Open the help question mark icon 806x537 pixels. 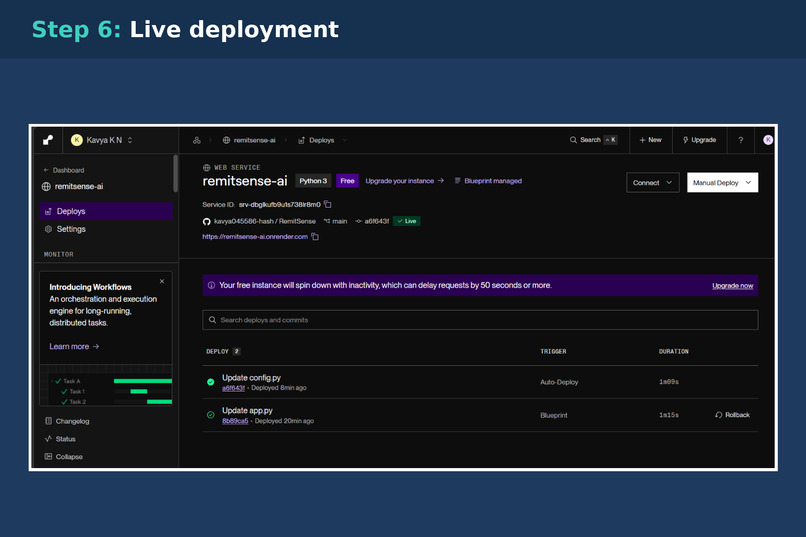click(741, 140)
